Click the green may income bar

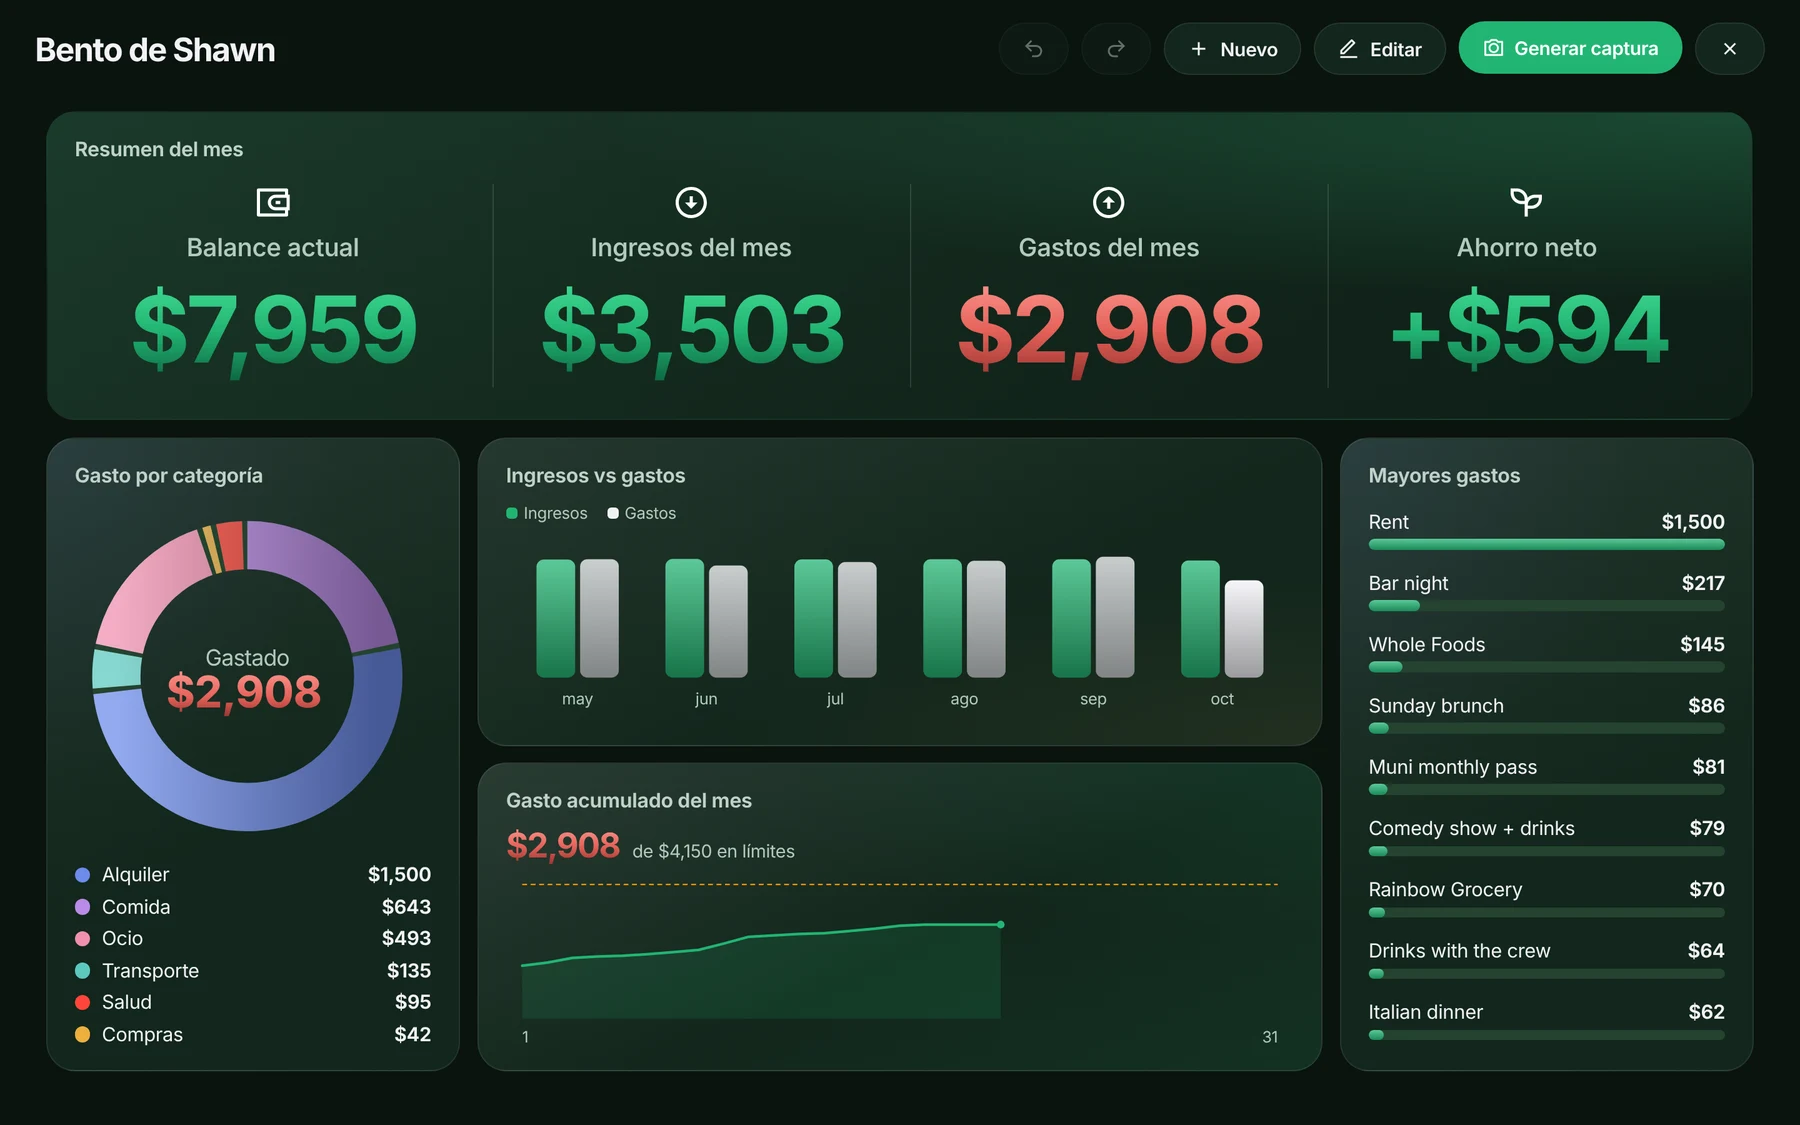pyautogui.click(x=556, y=618)
